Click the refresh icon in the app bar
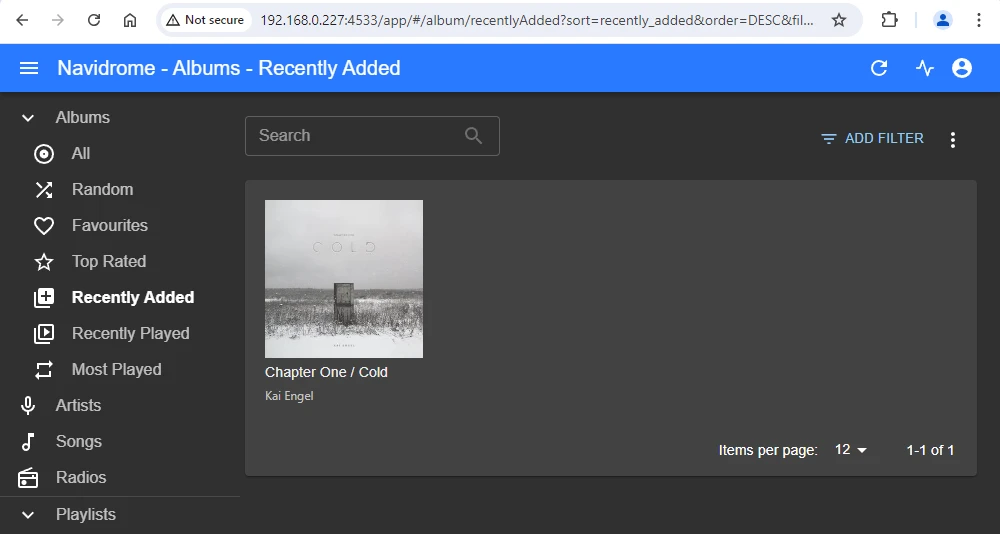The height and width of the screenshot is (534, 1000). (879, 68)
